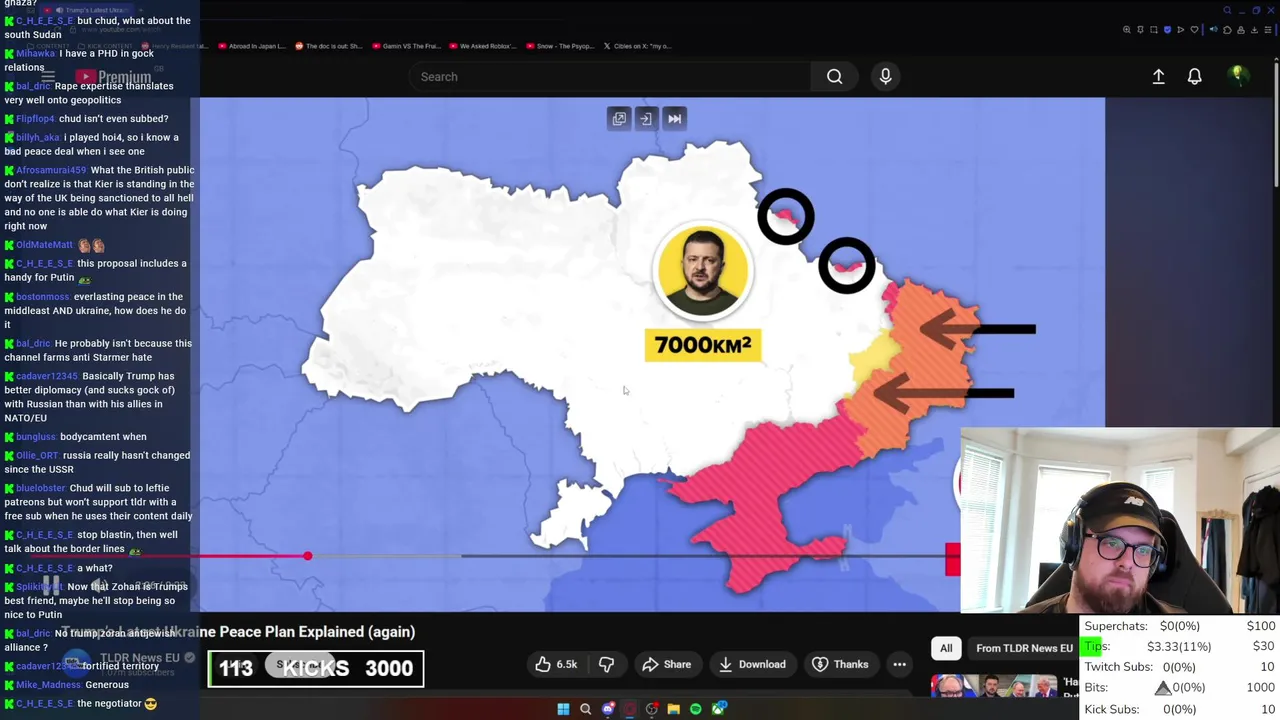The height and width of the screenshot is (720, 1280).
Task: Open the YouTube create/upload icon
Action: click(x=1158, y=76)
